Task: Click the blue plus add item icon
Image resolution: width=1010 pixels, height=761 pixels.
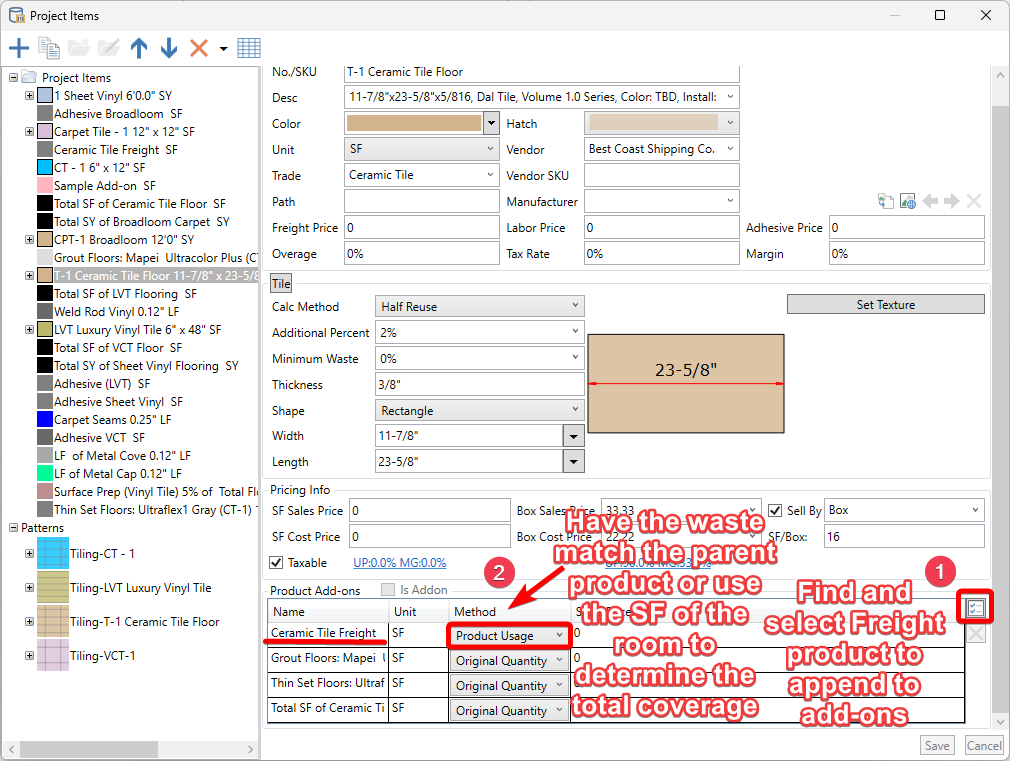Action: [x=19, y=48]
